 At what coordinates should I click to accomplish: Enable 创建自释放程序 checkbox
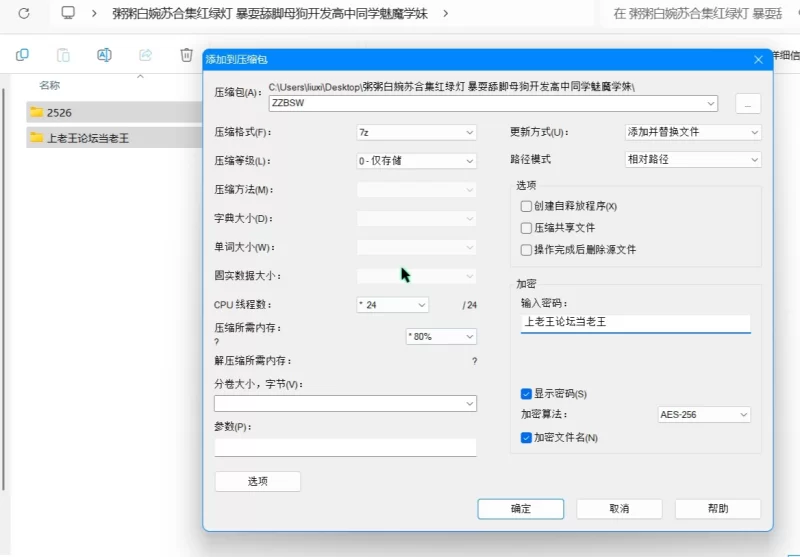(x=526, y=206)
